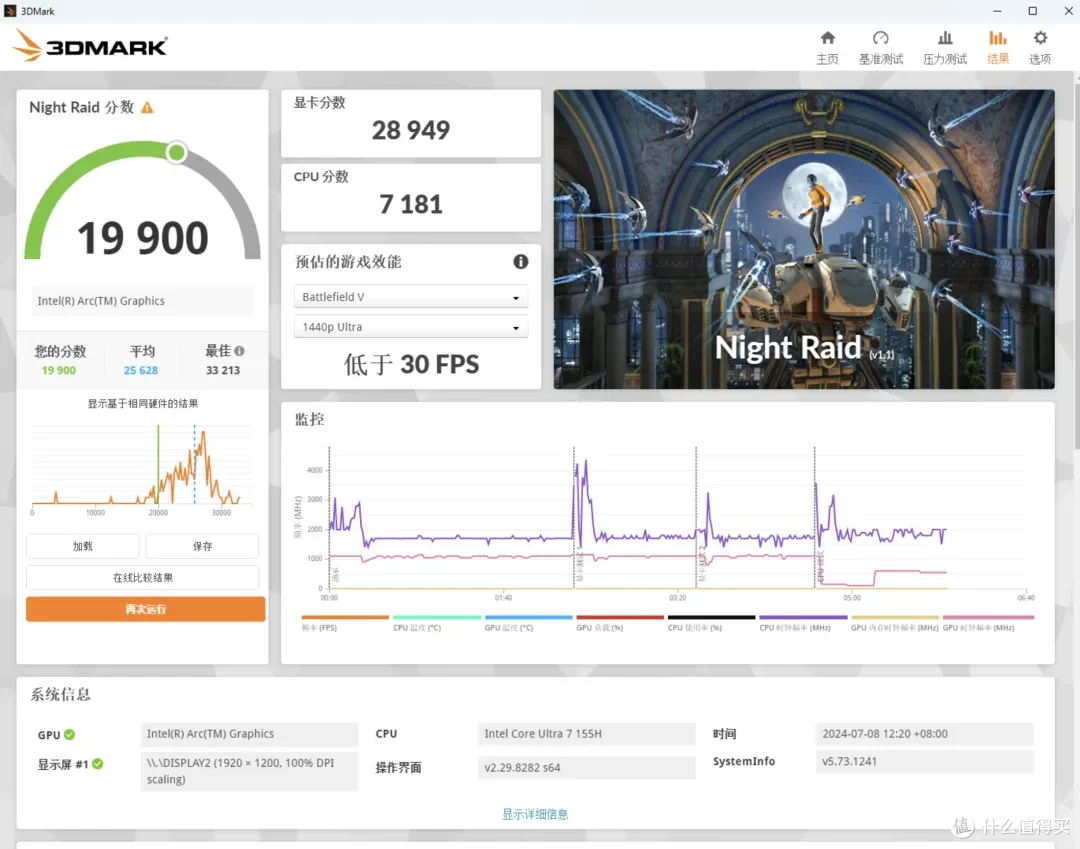1080x849 pixels.
Task: Toggle the GPU 温度 legend series
Action: [x=528, y=624]
